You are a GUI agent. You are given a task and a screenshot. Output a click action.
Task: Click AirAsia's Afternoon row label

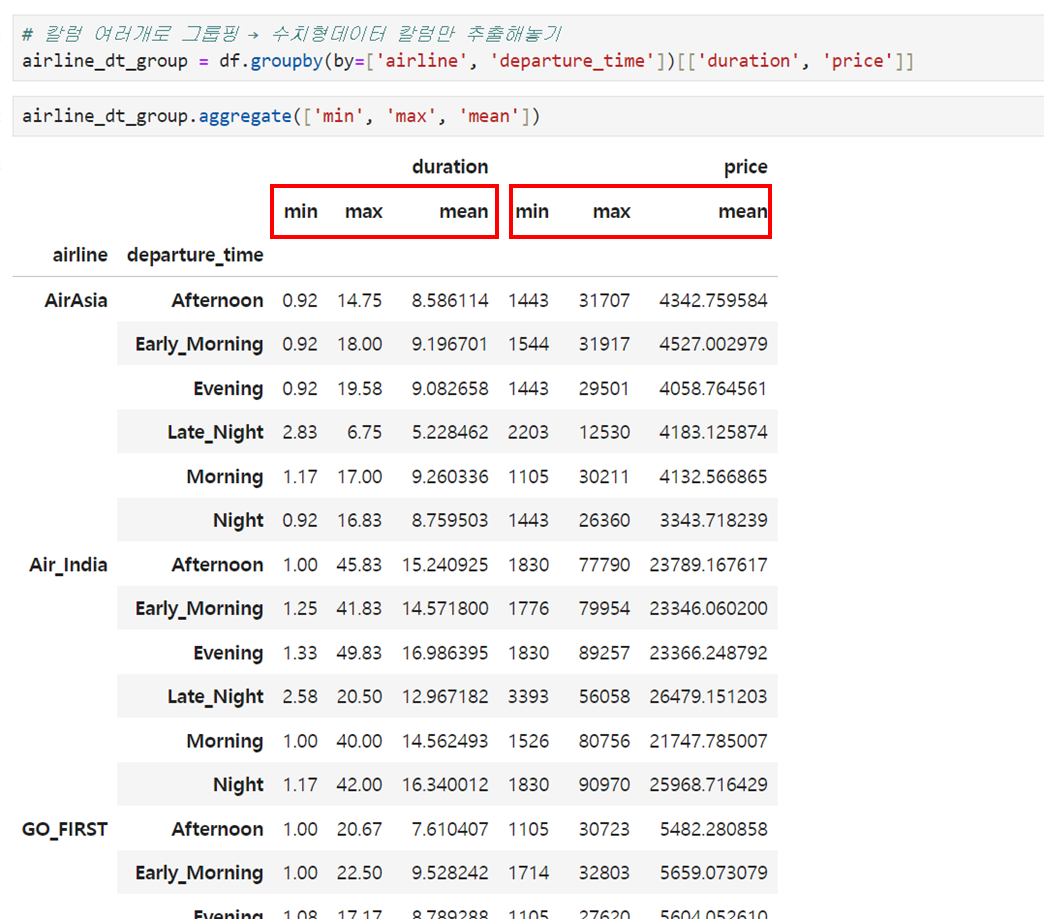218,300
